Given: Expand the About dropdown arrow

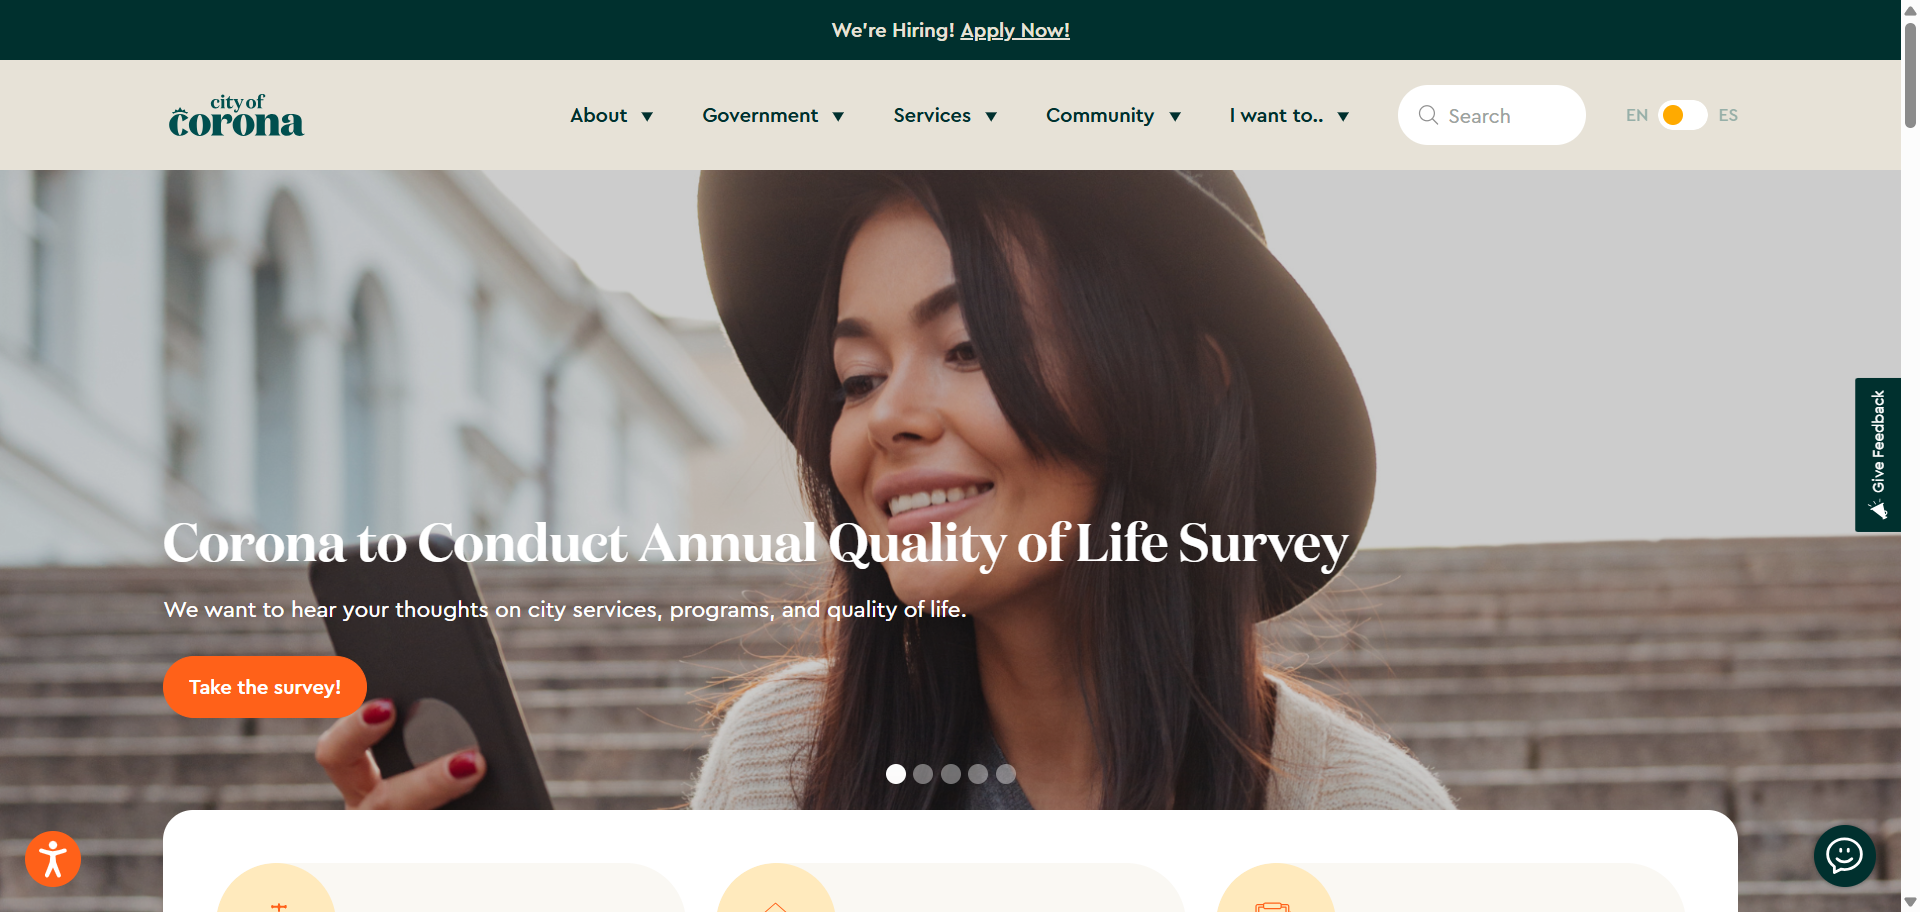Looking at the screenshot, I should pos(647,117).
